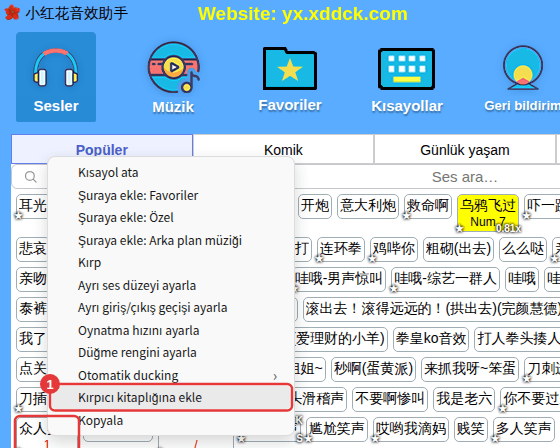Screen dimensions: 560x448
Task: Switch to the Popüler tab
Action: pyautogui.click(x=102, y=150)
